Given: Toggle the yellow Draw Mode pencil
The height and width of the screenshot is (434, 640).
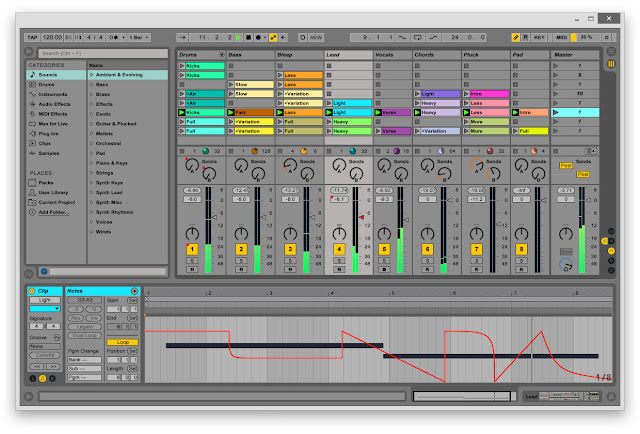Looking at the screenshot, I should point(516,38).
